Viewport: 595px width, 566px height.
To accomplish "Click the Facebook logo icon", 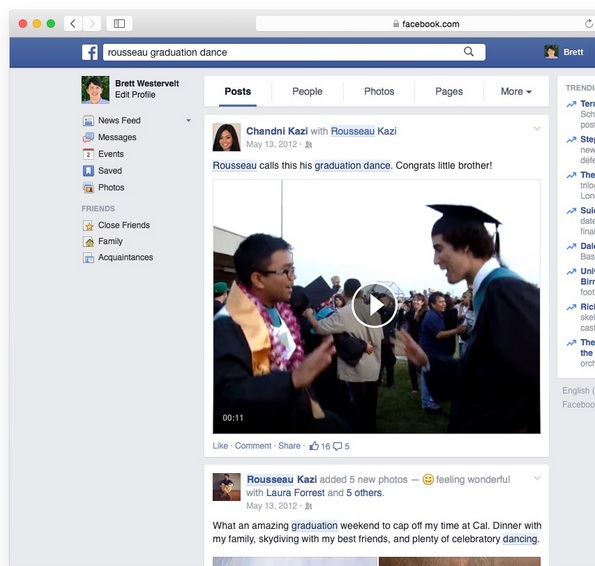I will [90, 52].
